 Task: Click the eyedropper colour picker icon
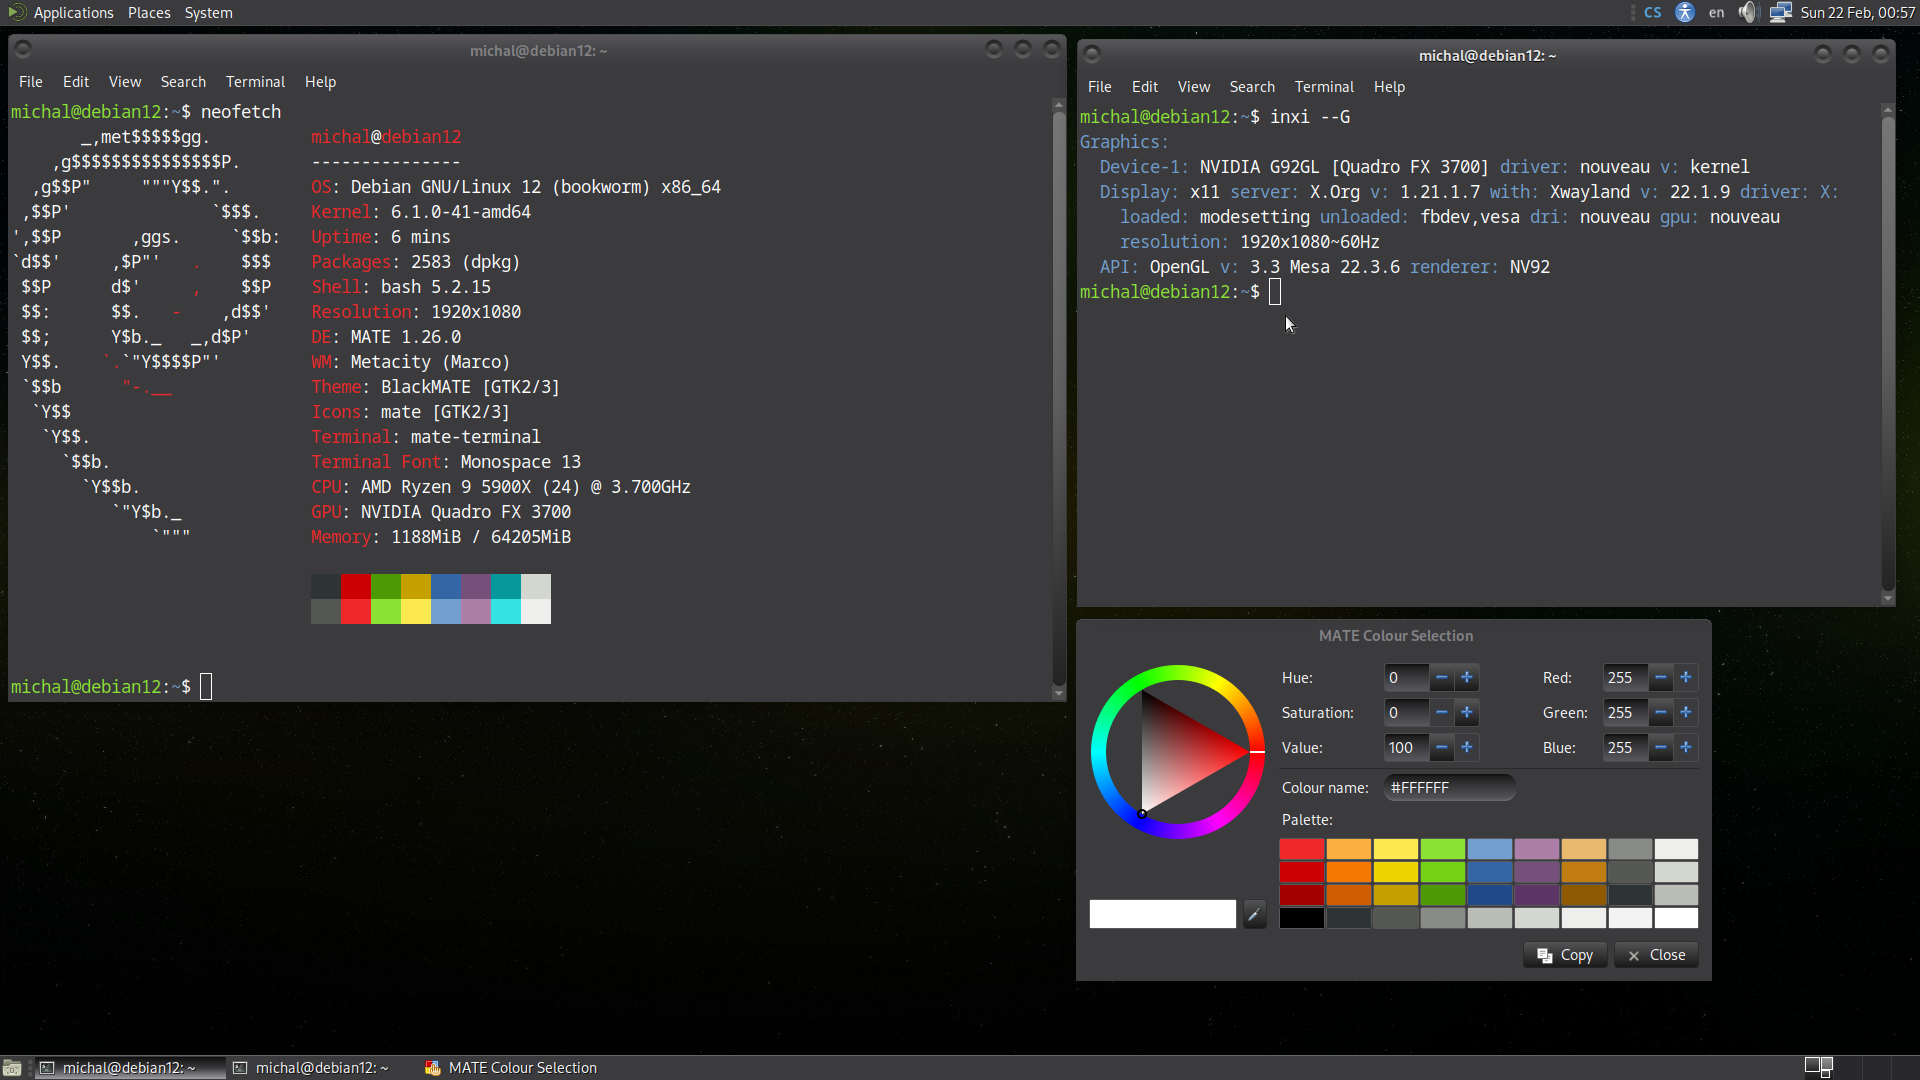point(1254,914)
